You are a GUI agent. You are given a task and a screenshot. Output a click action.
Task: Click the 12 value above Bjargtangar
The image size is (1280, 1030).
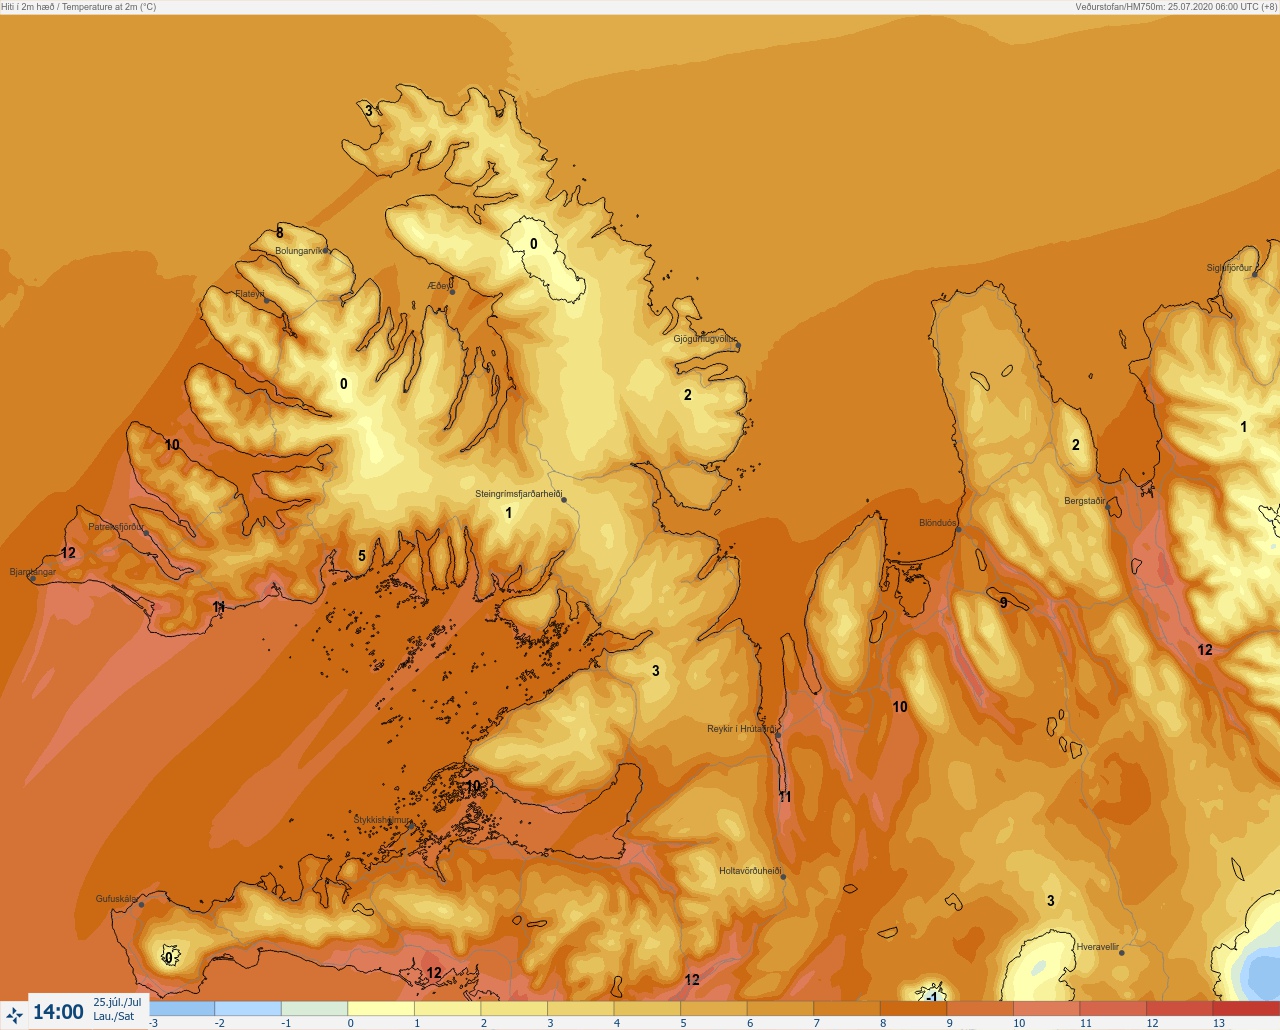point(68,553)
